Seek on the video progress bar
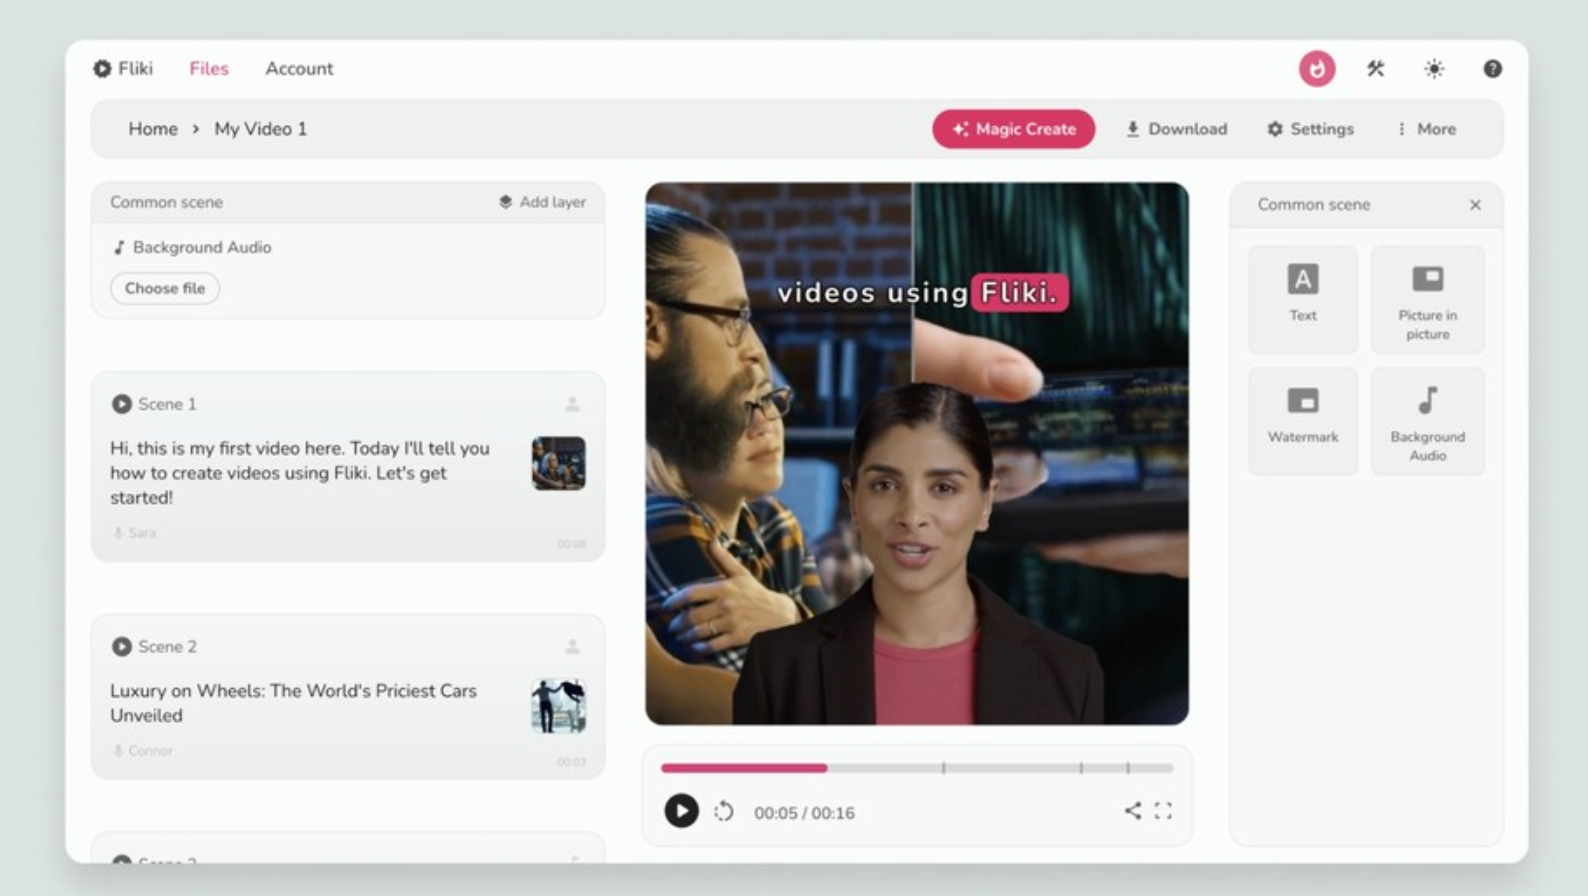 coord(917,768)
